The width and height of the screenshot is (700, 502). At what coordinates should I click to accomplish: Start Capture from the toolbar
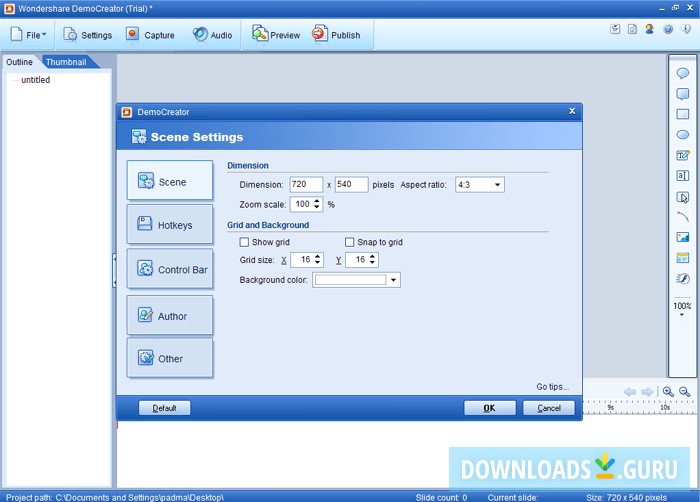(150, 35)
